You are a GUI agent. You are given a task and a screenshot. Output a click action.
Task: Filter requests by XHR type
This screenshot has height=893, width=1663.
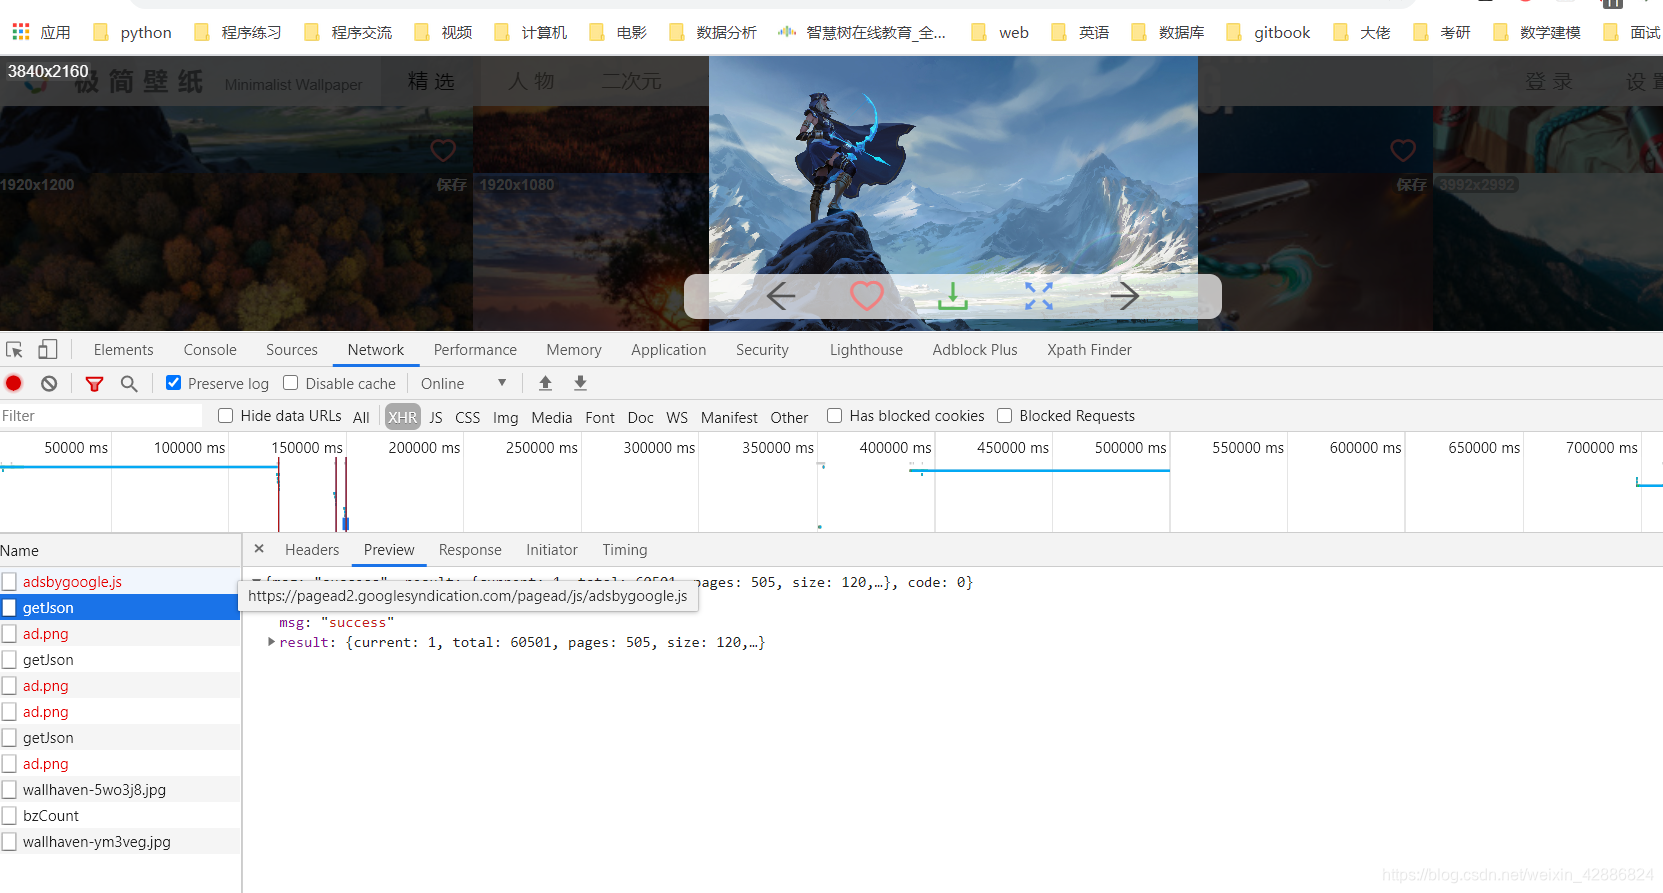tap(403, 417)
